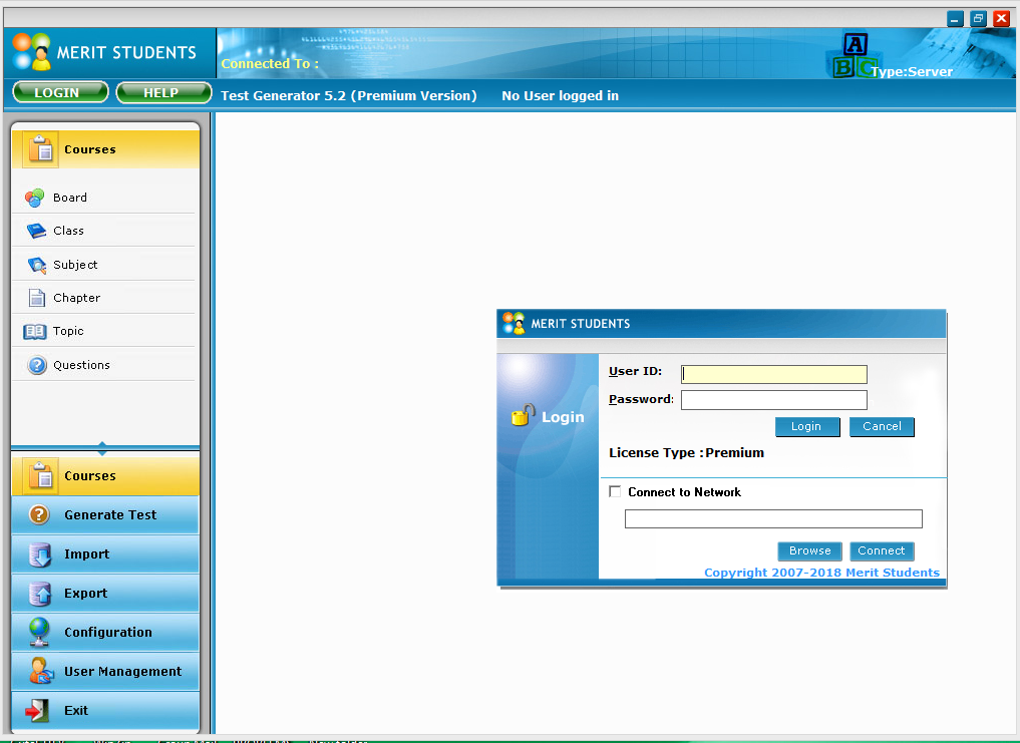Select the Exit option in sidebar
This screenshot has width=1020, height=743.
(x=105, y=710)
